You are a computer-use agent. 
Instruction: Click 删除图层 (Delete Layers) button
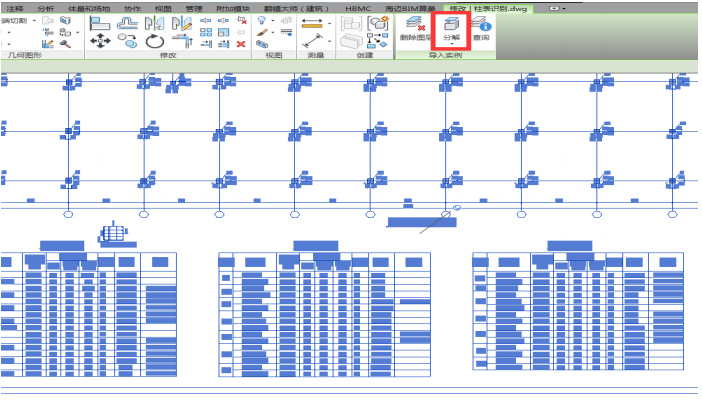point(415,29)
